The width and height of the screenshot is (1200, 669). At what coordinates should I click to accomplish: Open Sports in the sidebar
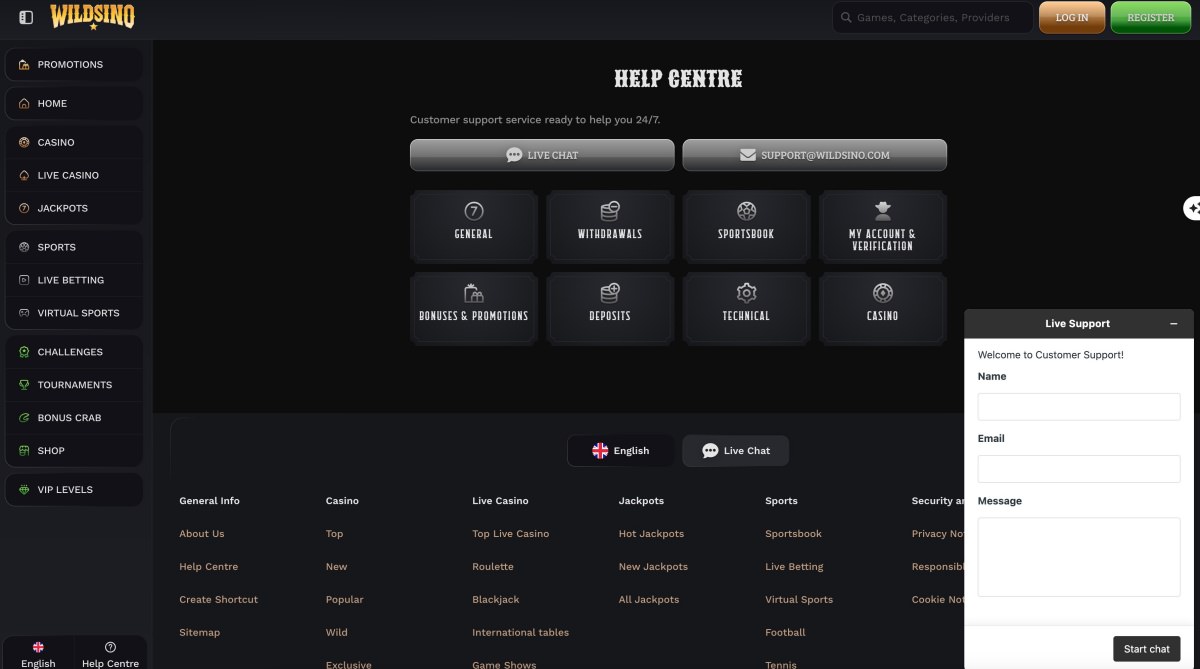74,248
